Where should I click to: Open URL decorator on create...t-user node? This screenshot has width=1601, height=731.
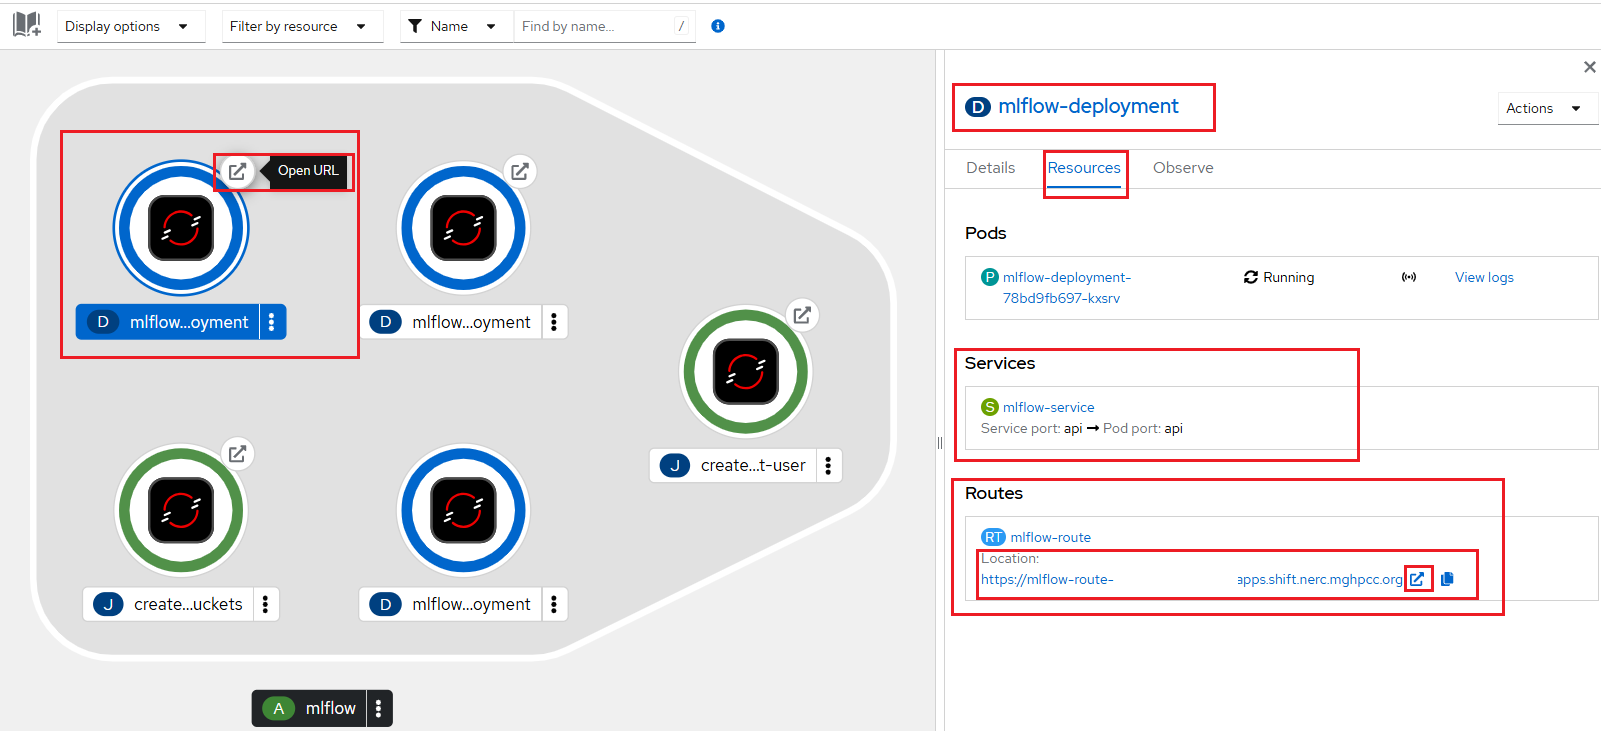pos(802,315)
